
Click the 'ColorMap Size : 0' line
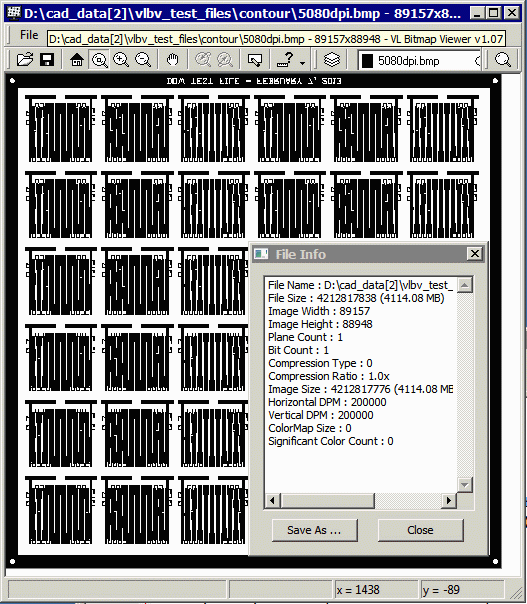click(x=310, y=428)
